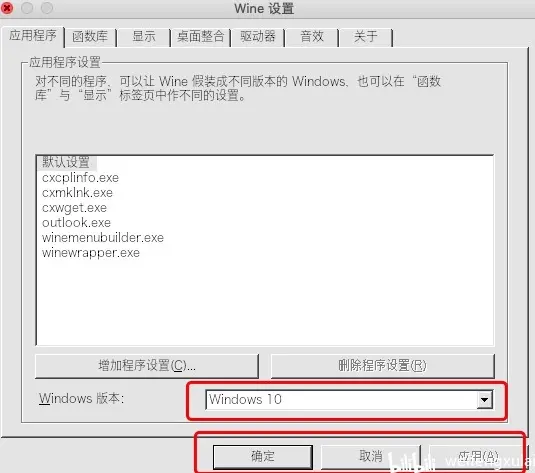Image resolution: width=535 pixels, height=473 pixels.
Task: Click the 删除程序设置(R) button
Action: click(382, 366)
